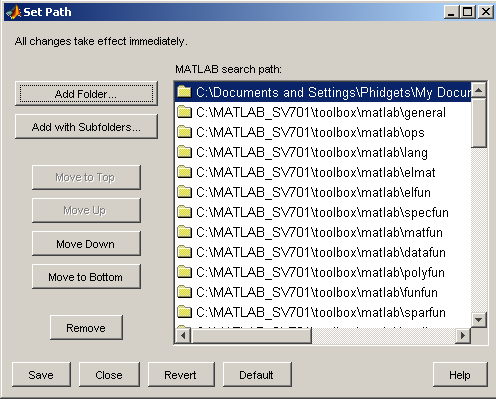The image size is (496, 399).
Task: Select the toolbox\matlab\specfun path
Action: (323, 212)
